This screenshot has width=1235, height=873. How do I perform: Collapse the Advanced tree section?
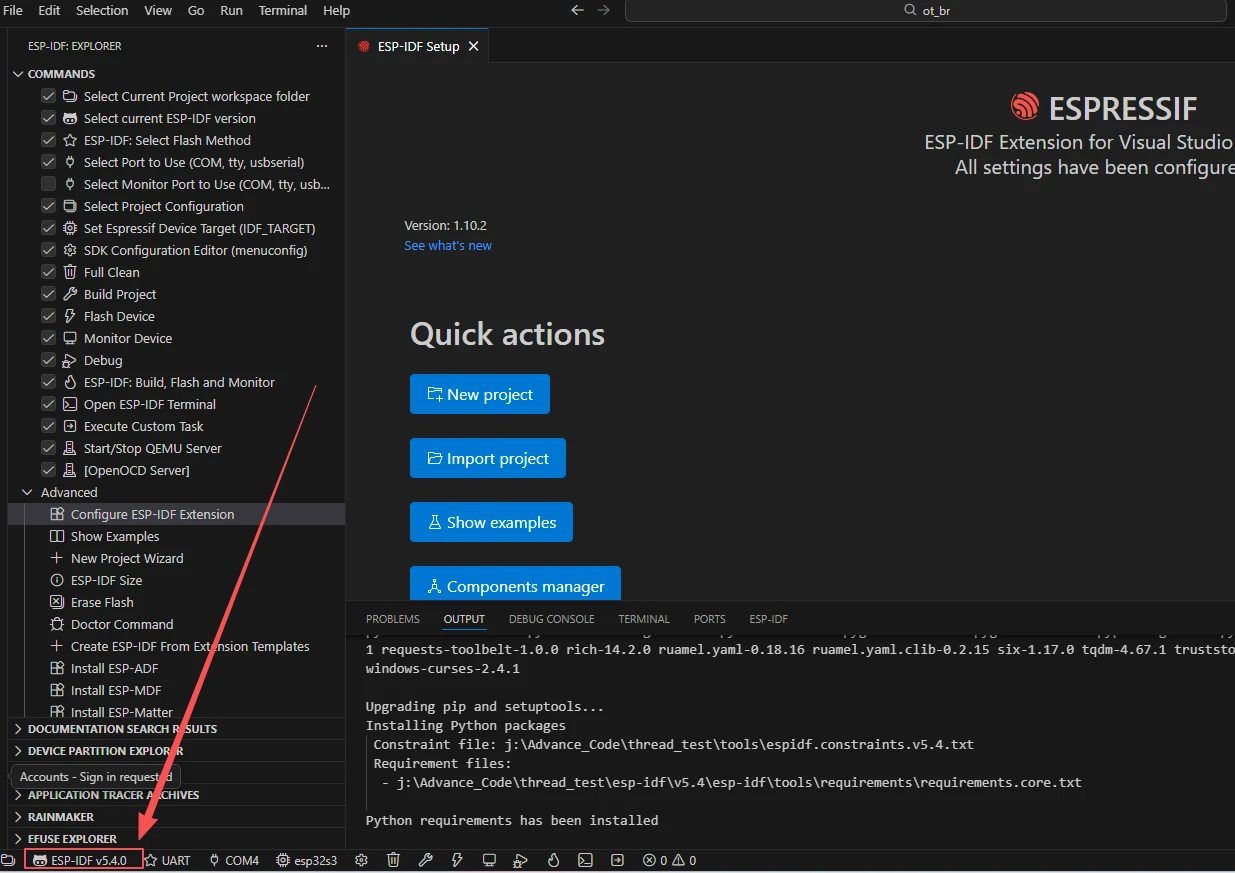[27, 492]
